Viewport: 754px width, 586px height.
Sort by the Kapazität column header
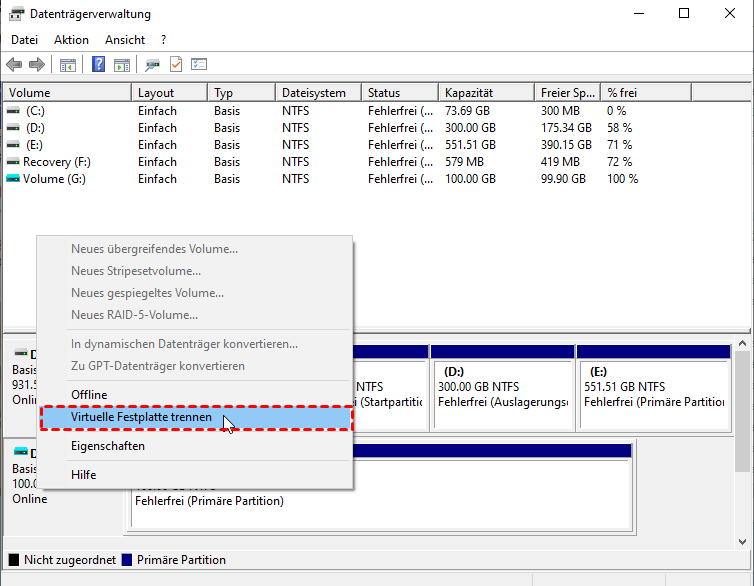[x=487, y=93]
